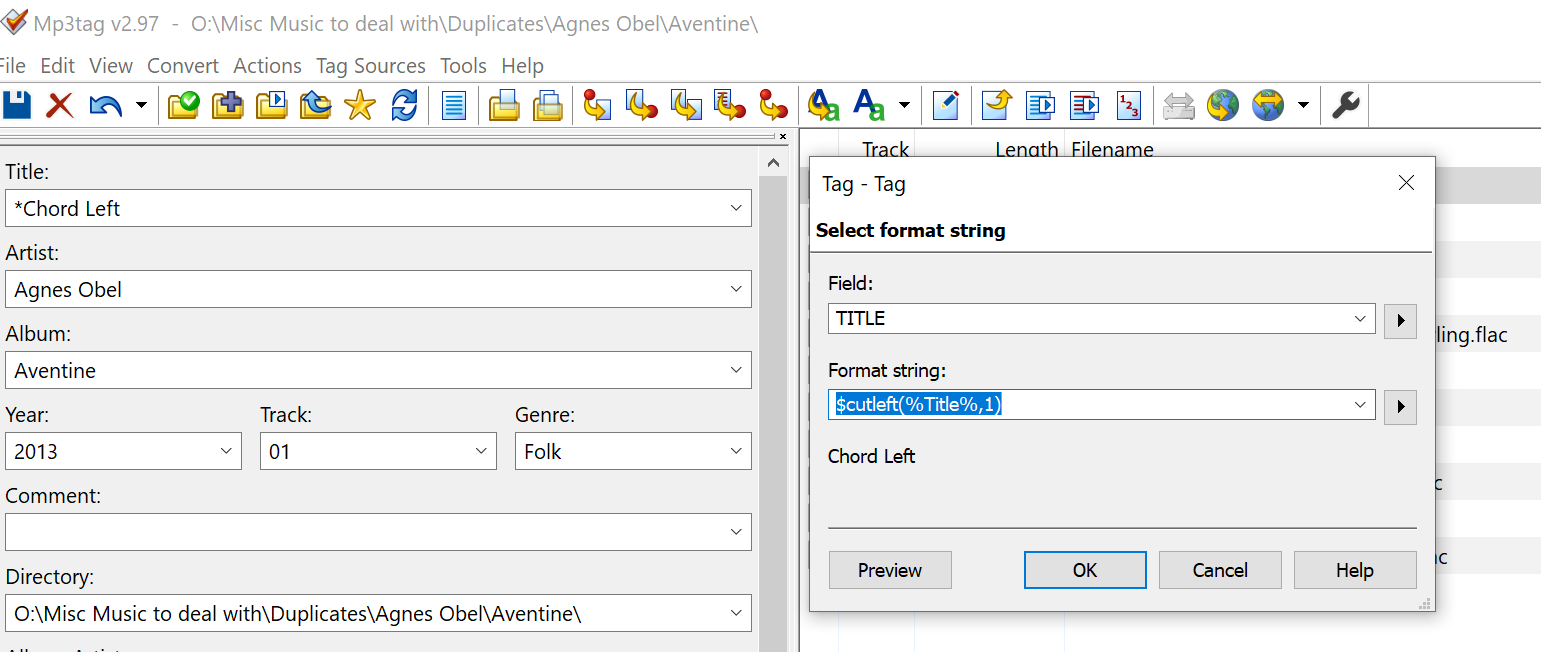1541x652 pixels.
Task: Save the tag using Save icon
Action: (x=18, y=105)
